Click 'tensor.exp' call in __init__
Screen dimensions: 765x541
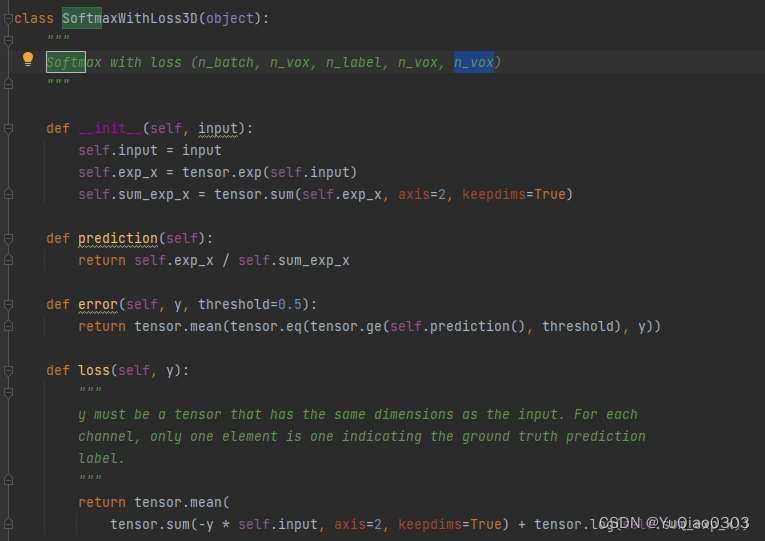click(222, 173)
